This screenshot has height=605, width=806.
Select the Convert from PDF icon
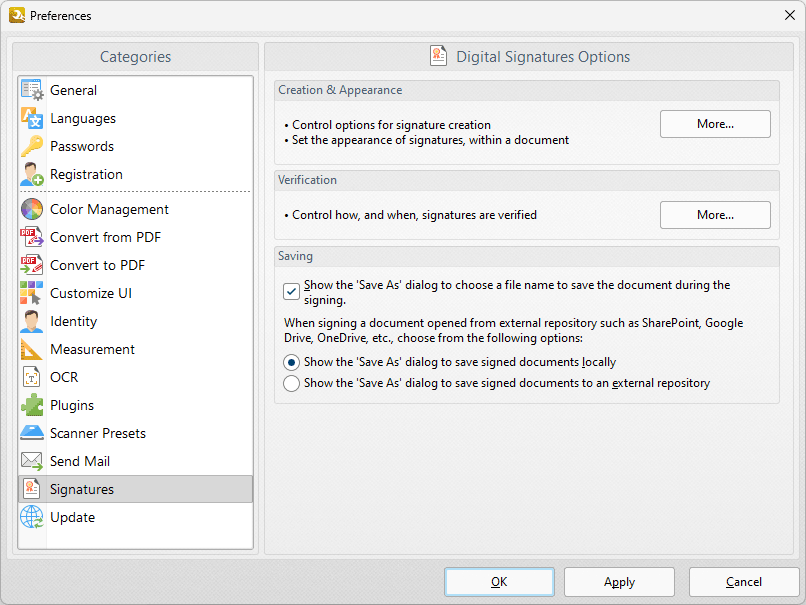pos(32,237)
